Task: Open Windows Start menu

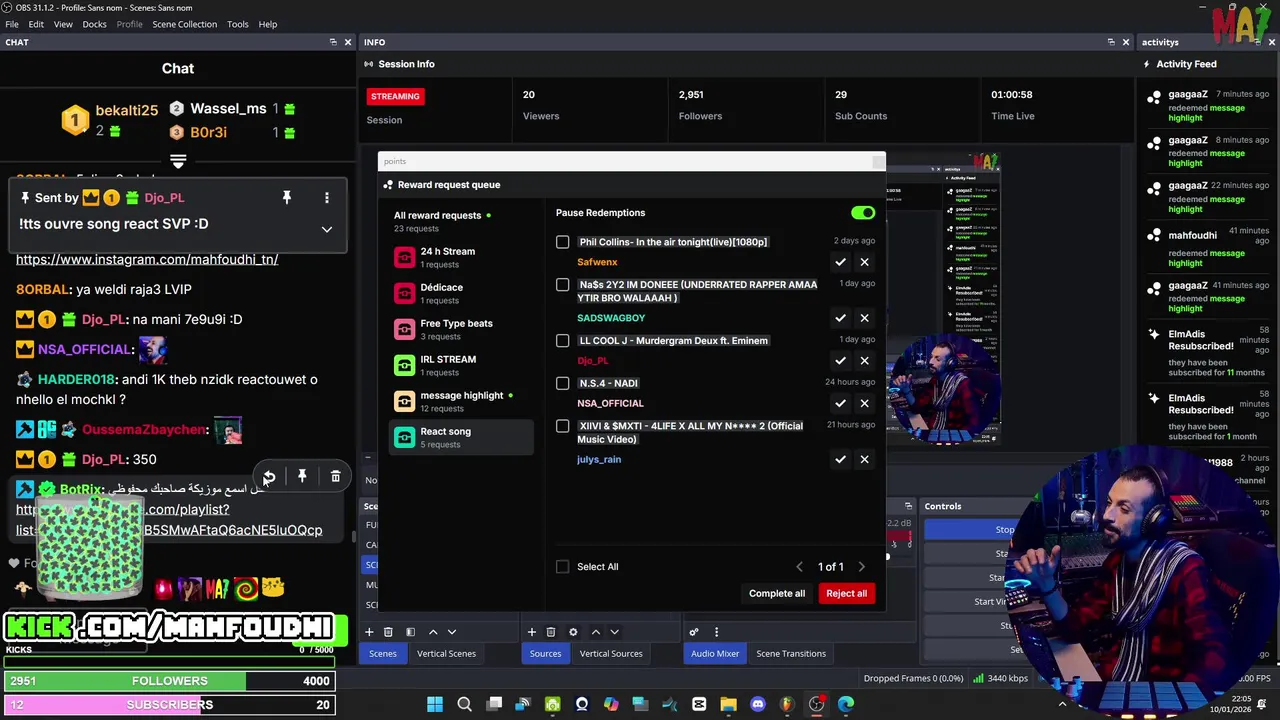Action: (x=435, y=705)
